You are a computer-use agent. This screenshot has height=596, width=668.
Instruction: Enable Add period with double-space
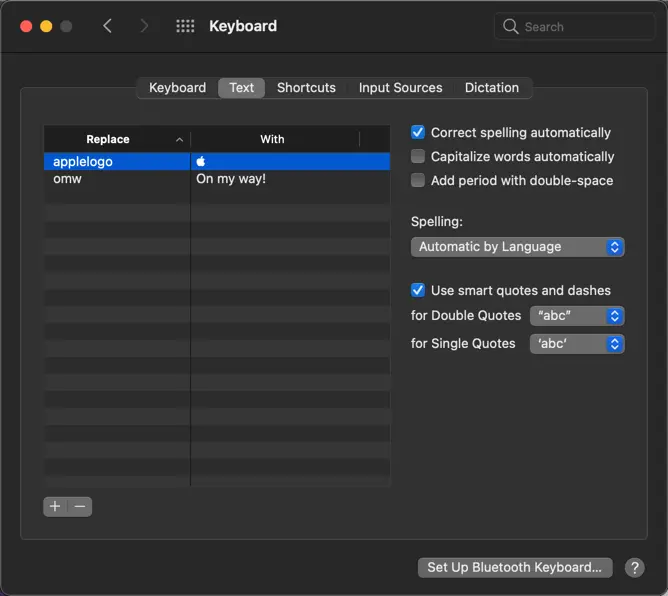418,180
